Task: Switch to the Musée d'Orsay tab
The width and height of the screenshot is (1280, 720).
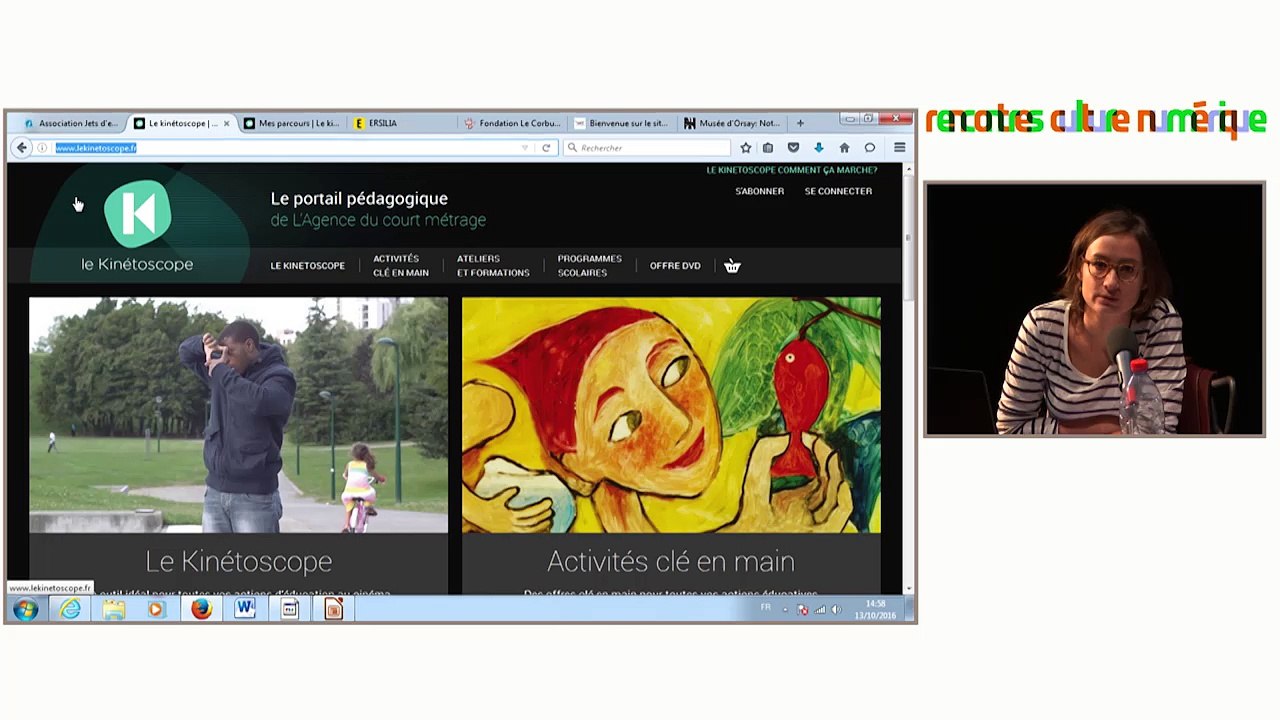Action: pyautogui.click(x=732, y=123)
